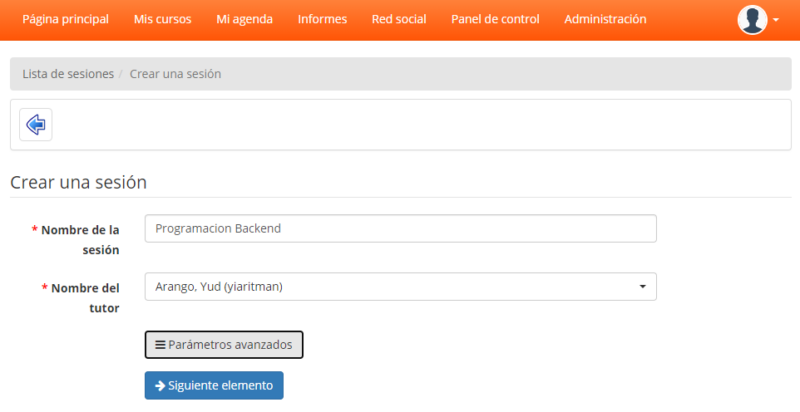
Task: Click the hamburger icon in Parámetros avanzados
Action: (x=160, y=344)
